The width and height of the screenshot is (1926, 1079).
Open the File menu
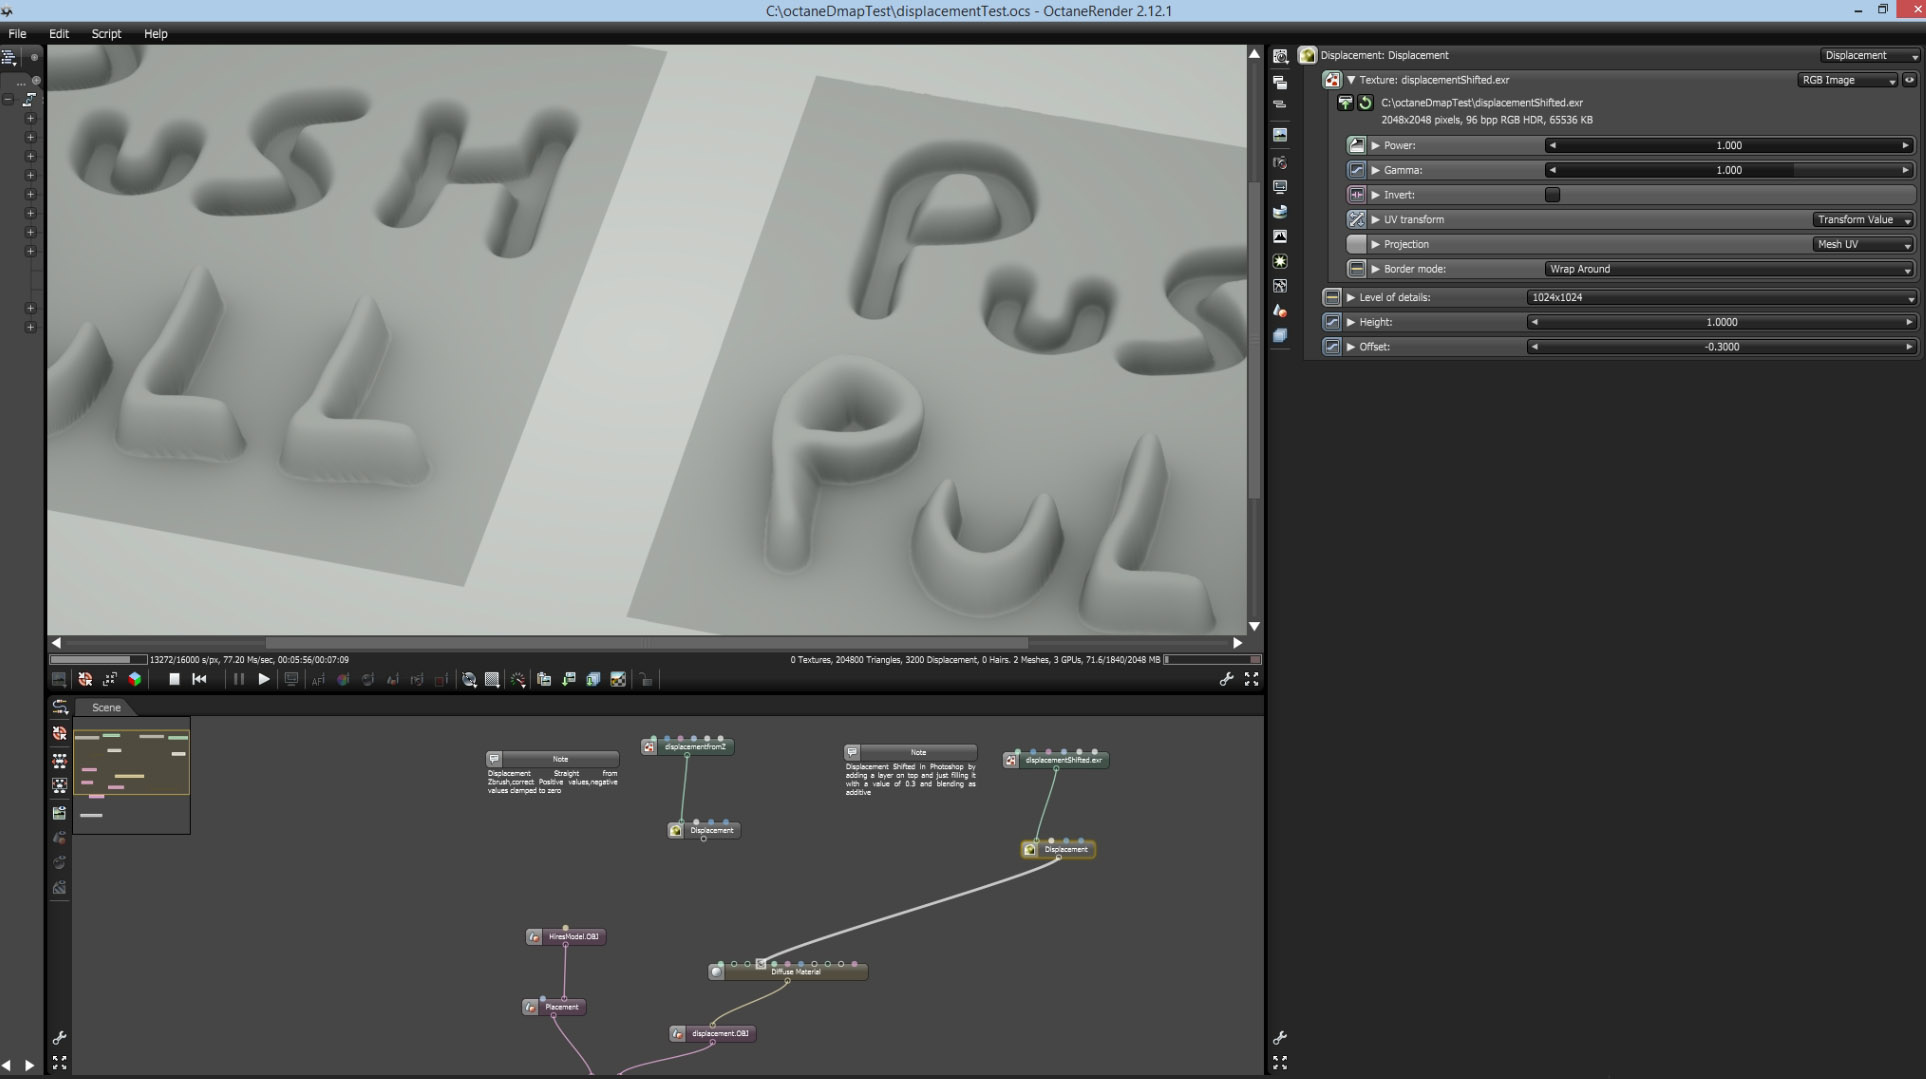tap(17, 34)
